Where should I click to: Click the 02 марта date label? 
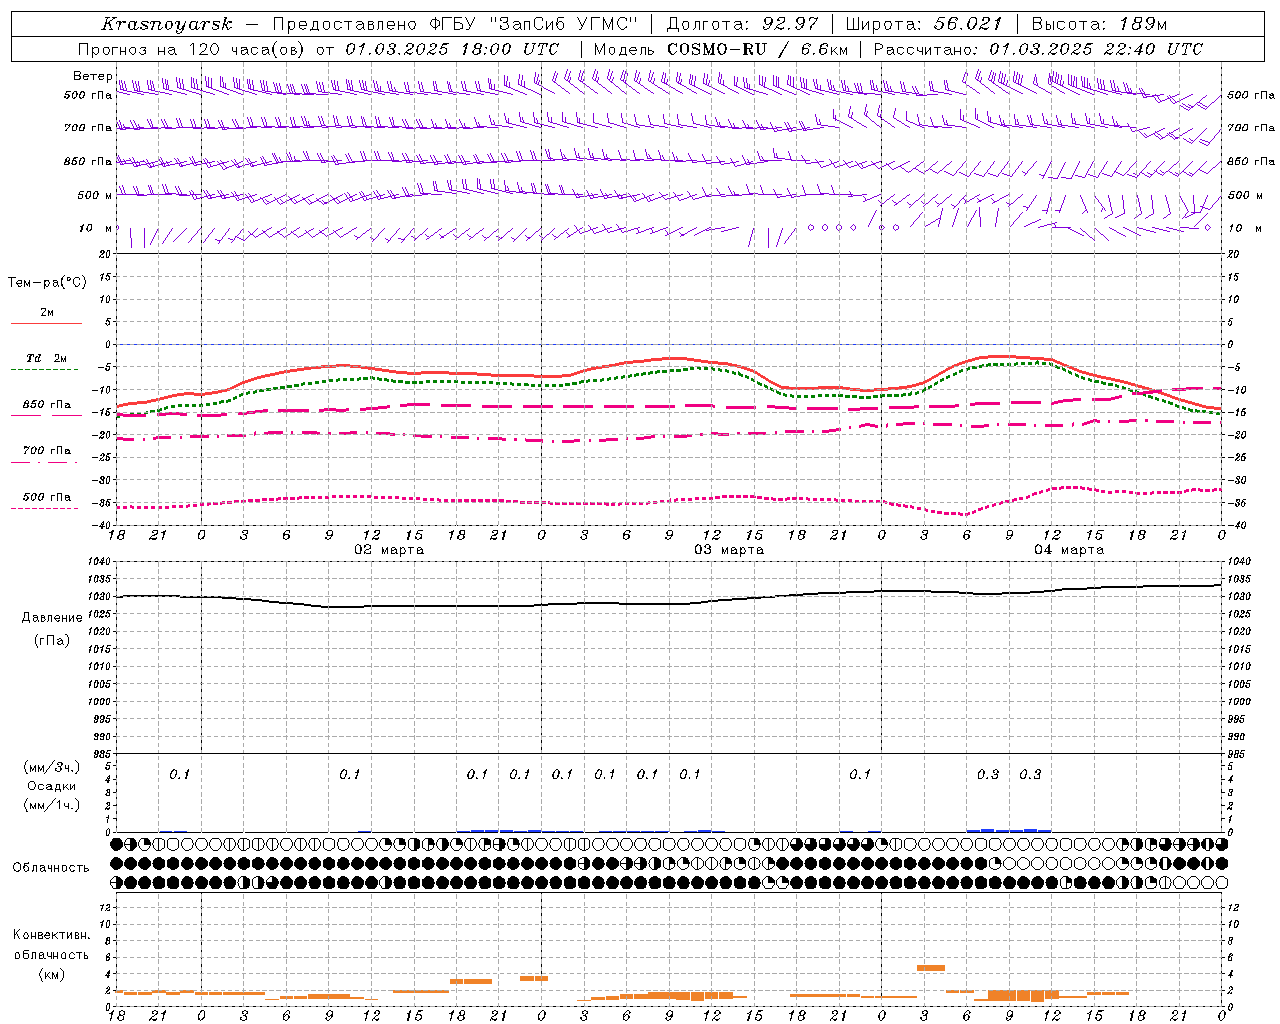point(389,550)
